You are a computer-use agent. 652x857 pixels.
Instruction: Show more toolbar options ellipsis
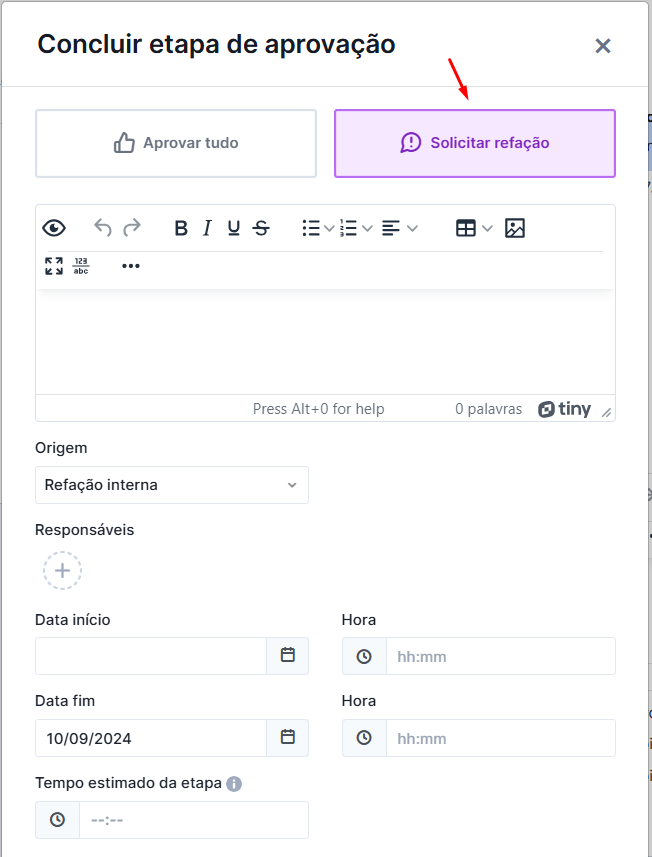pyautogui.click(x=131, y=266)
